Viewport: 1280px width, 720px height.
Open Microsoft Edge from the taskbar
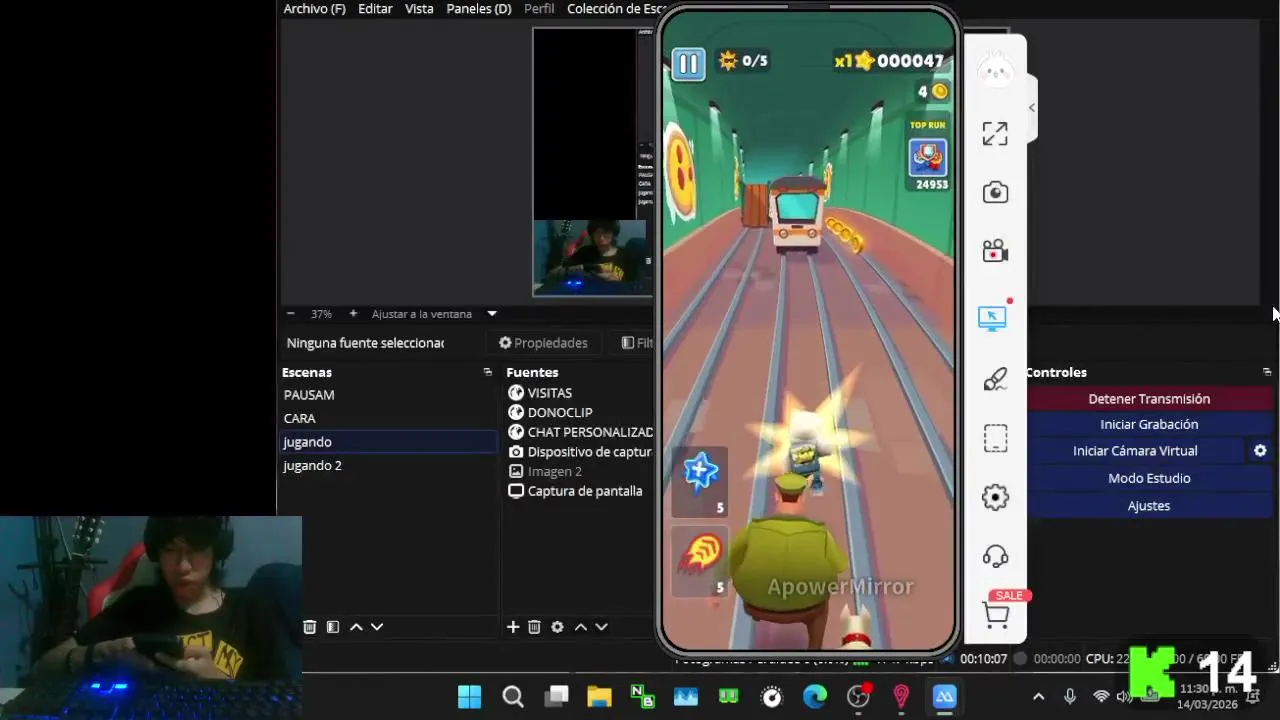815,697
